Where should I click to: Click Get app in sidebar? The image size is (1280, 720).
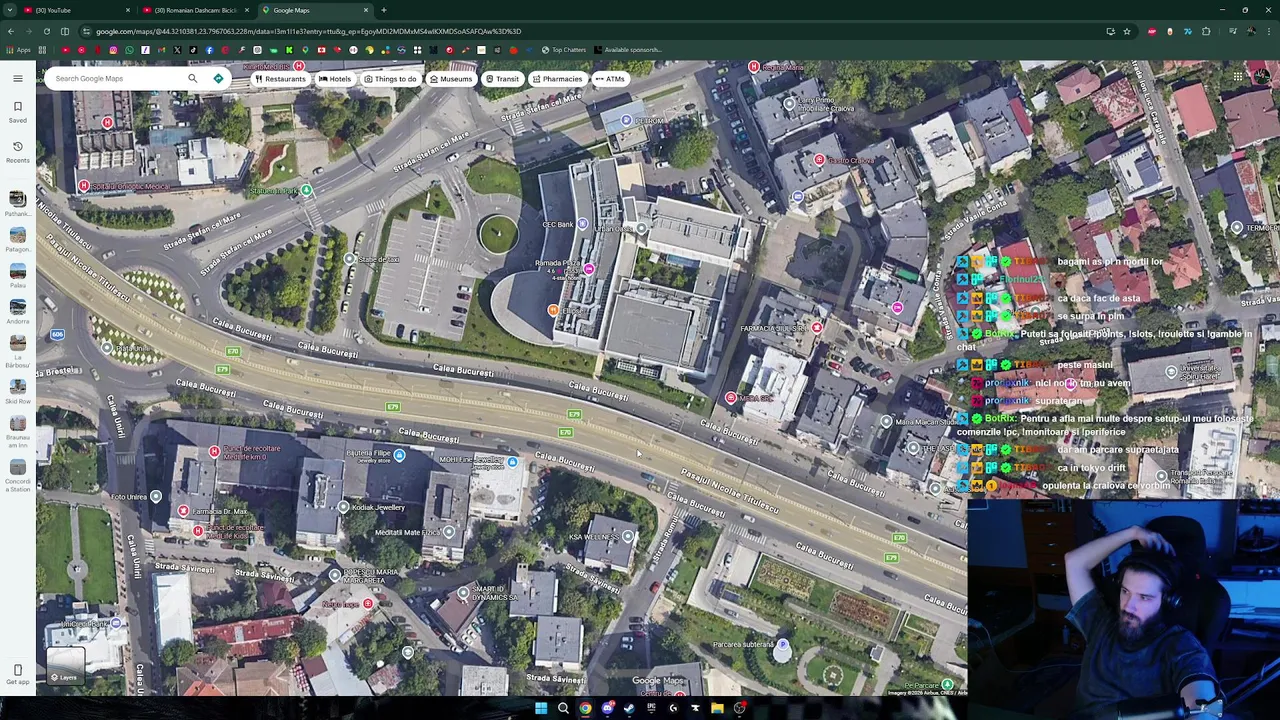[17, 674]
